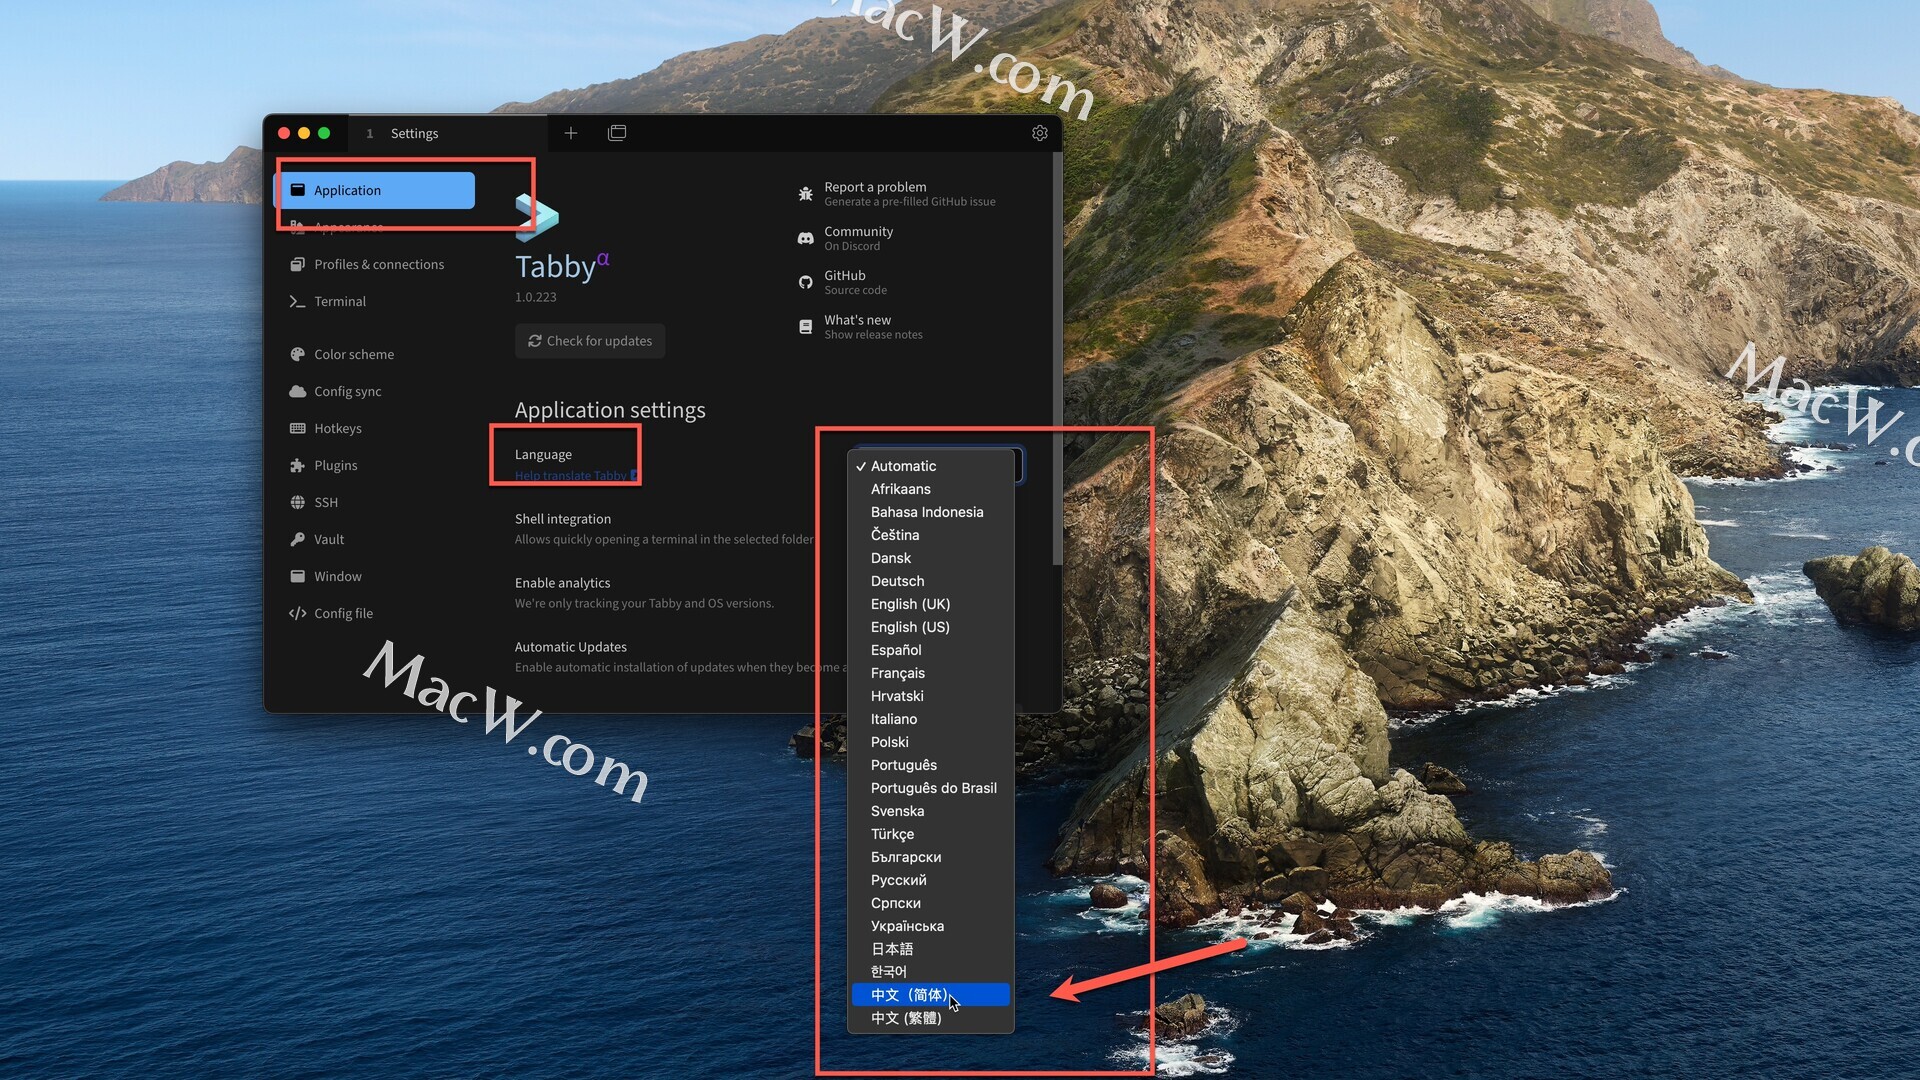Select 中文 (简体) language option
This screenshot has width=1920, height=1080.
pyautogui.click(x=930, y=995)
